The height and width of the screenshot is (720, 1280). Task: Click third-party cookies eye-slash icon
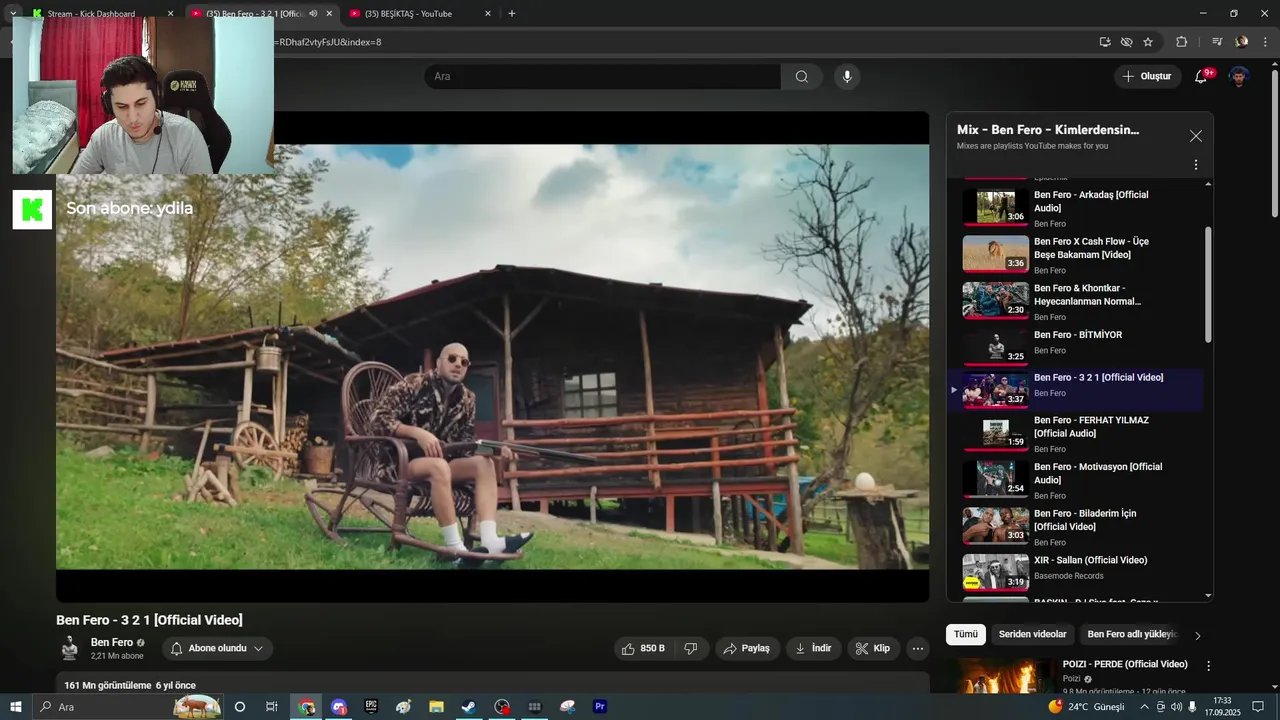point(1127,42)
